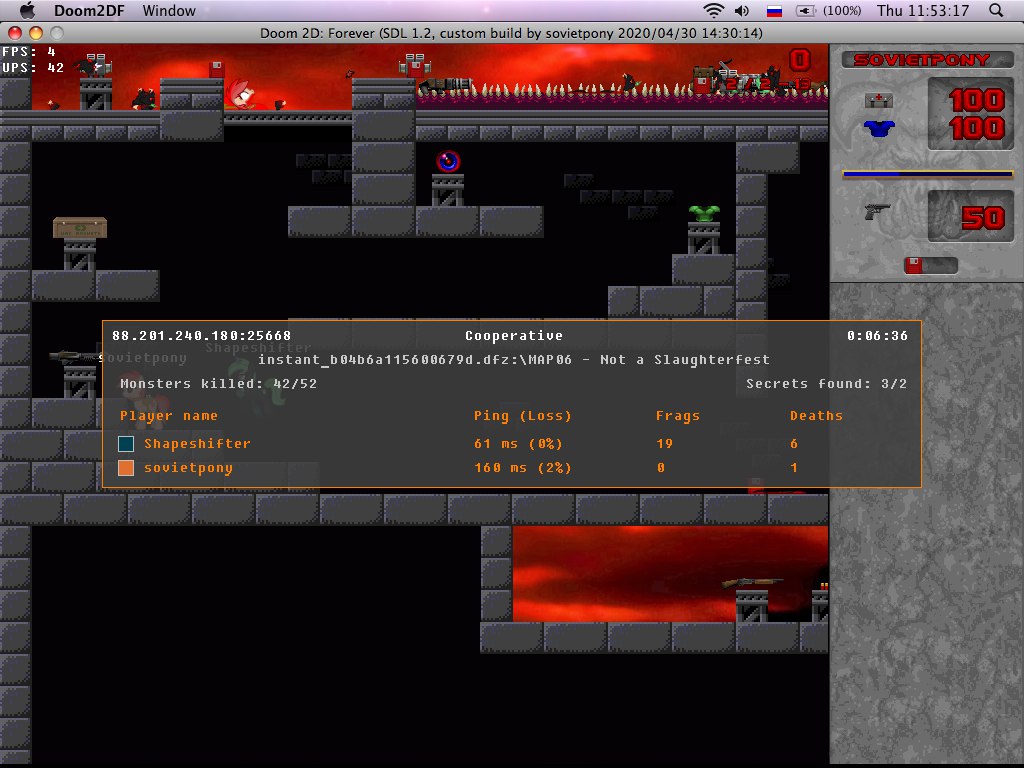This screenshot has height=768, width=1024.
Task: Click the red keycard icon in HUD
Action: tap(913, 264)
